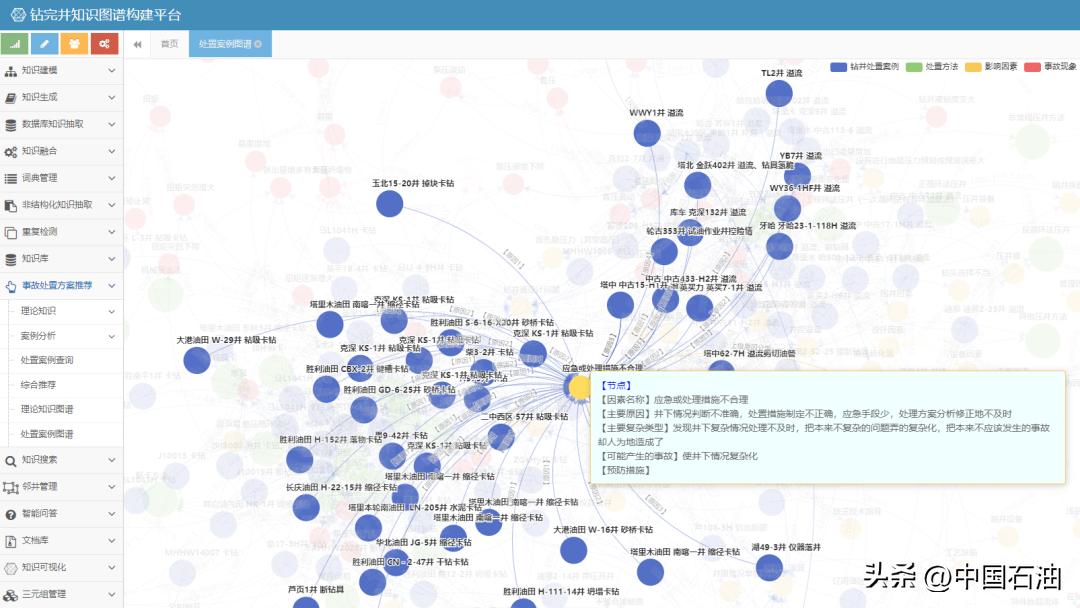Toggle the 处置方法 legend category
The image size is (1080, 608).
[932, 67]
